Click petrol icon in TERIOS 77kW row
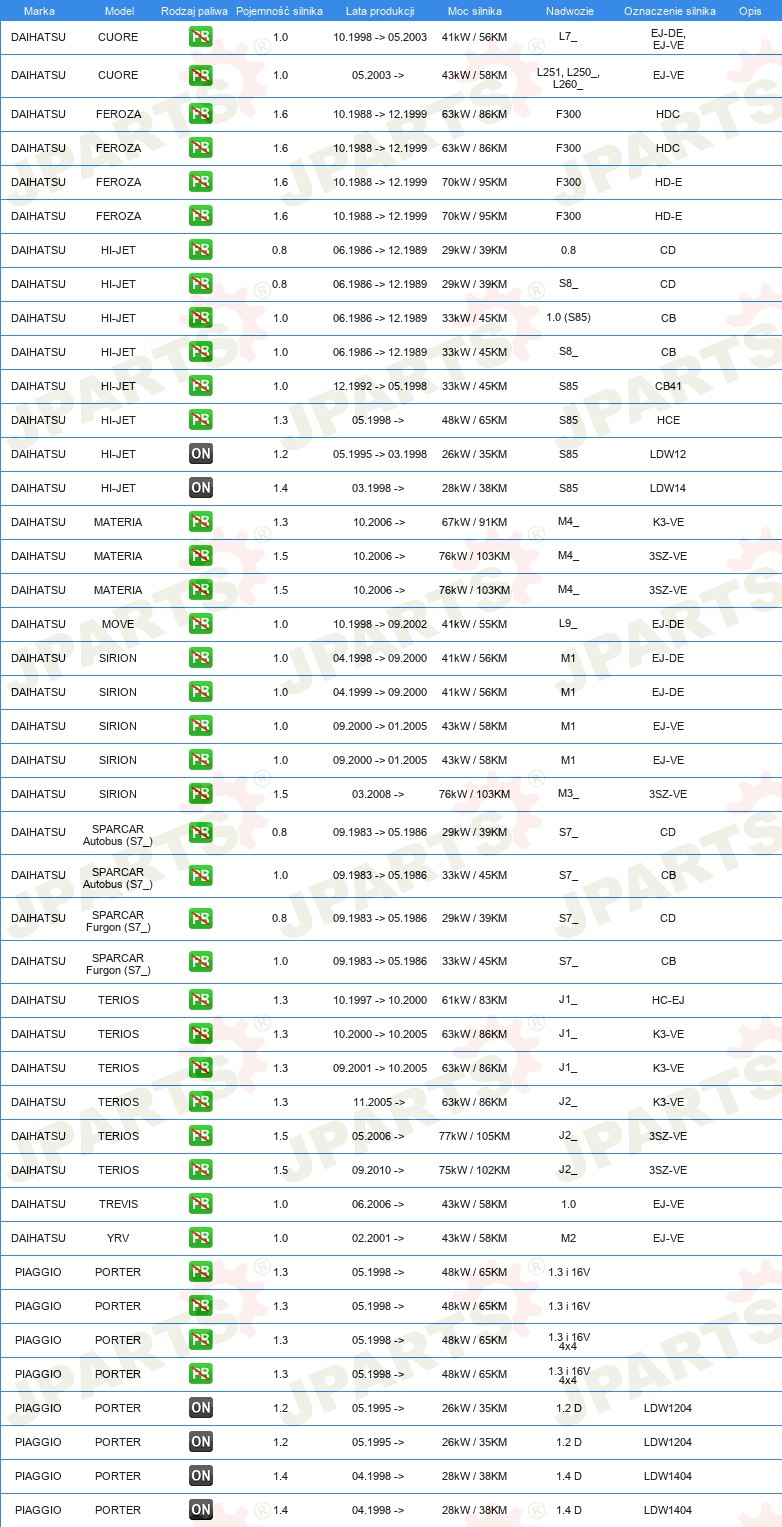This screenshot has width=782, height=1527. (x=200, y=1136)
